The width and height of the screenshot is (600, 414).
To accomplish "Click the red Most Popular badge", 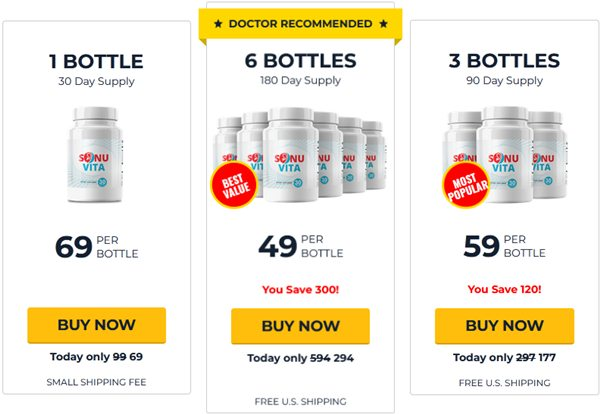I will pos(466,185).
